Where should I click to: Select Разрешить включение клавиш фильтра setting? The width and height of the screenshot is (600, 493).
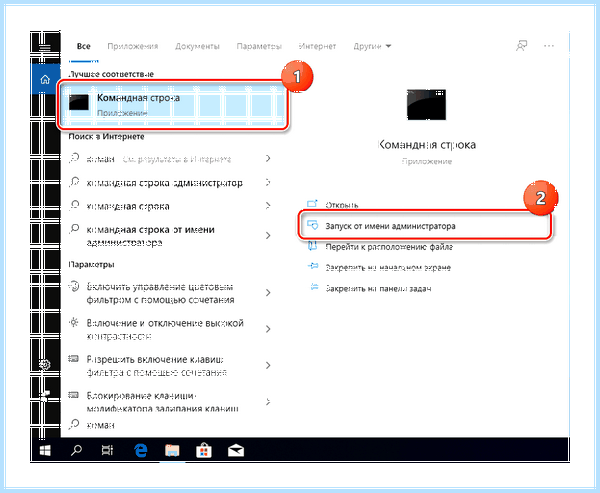click(x=157, y=366)
